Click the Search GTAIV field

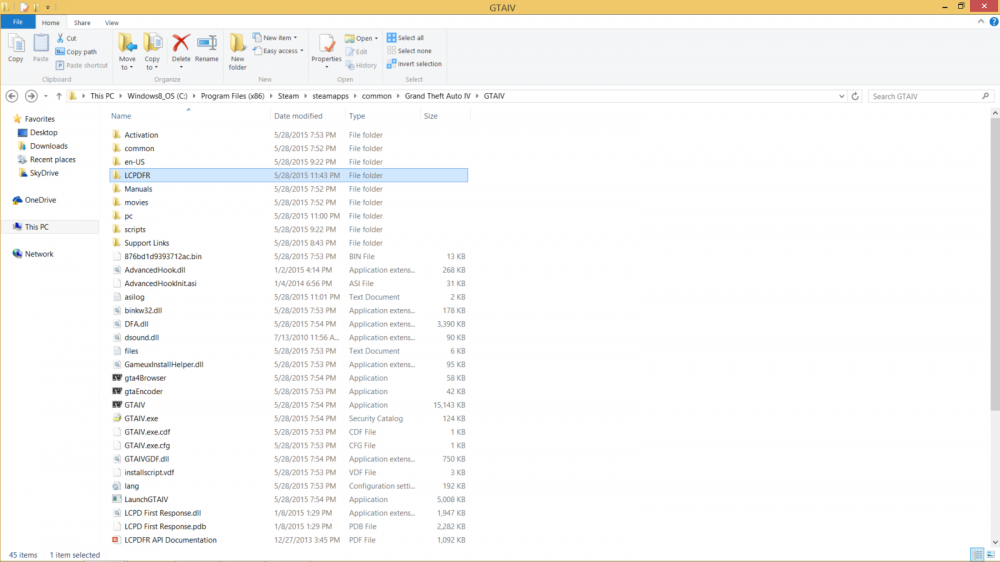click(x=930, y=96)
